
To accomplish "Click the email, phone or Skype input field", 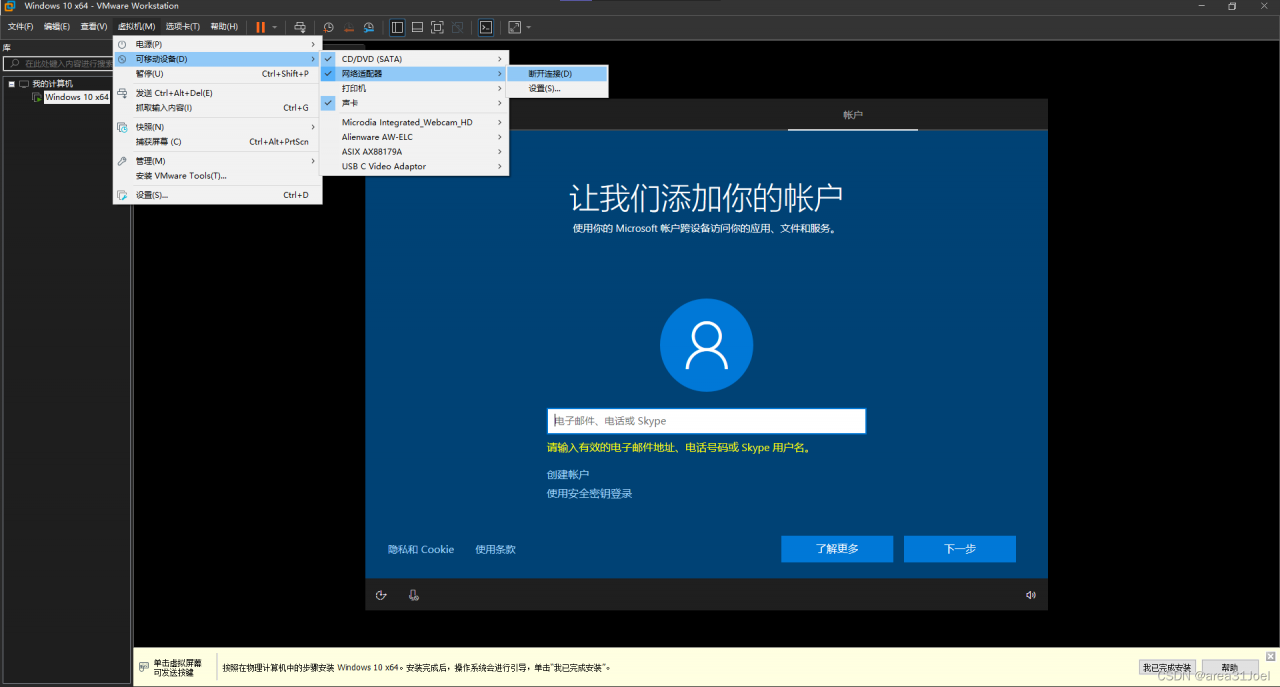I will [x=706, y=421].
